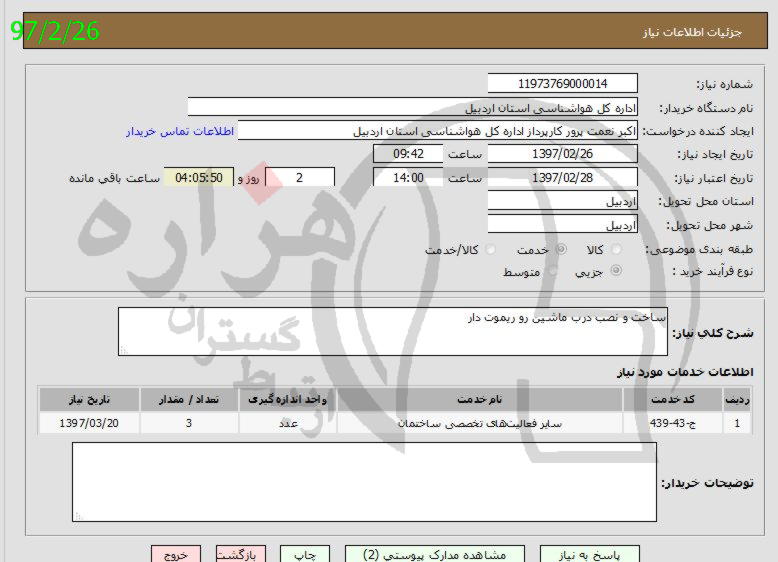
Task: Select the خدمت radio button
Action: (x=561, y=250)
